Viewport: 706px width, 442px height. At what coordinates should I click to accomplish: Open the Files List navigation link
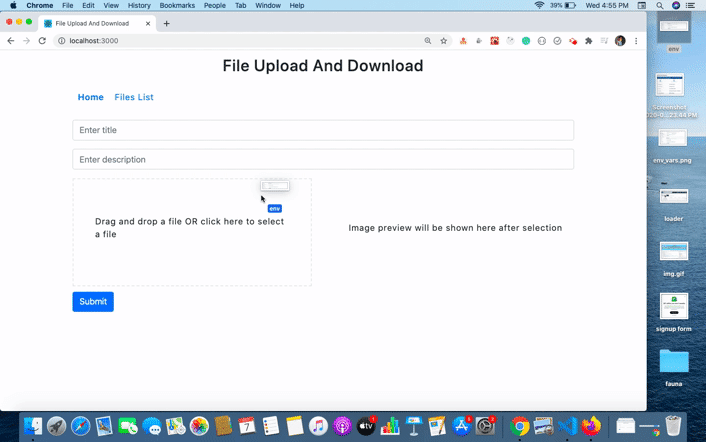pos(134,97)
